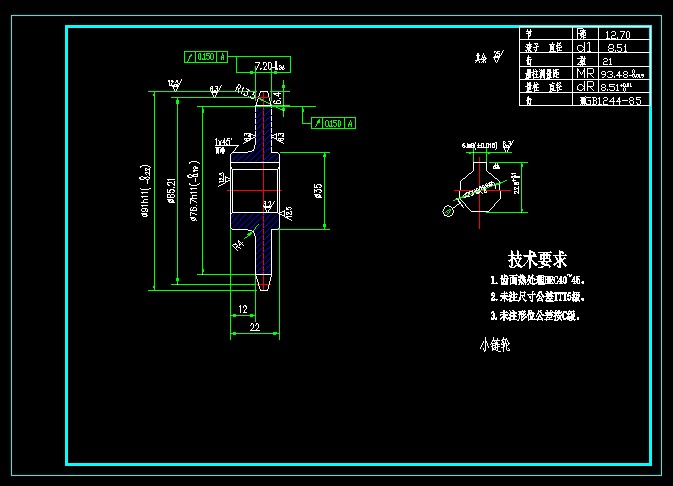Click the R13.3 radius label

point(243,90)
